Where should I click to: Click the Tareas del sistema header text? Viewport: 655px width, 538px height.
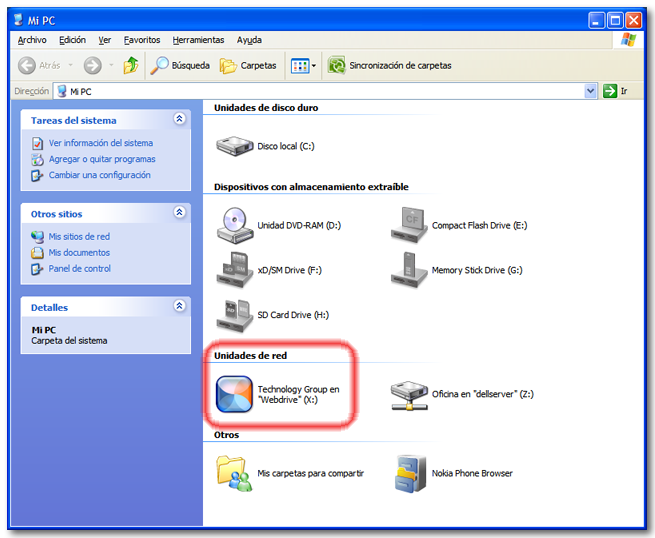(x=74, y=121)
